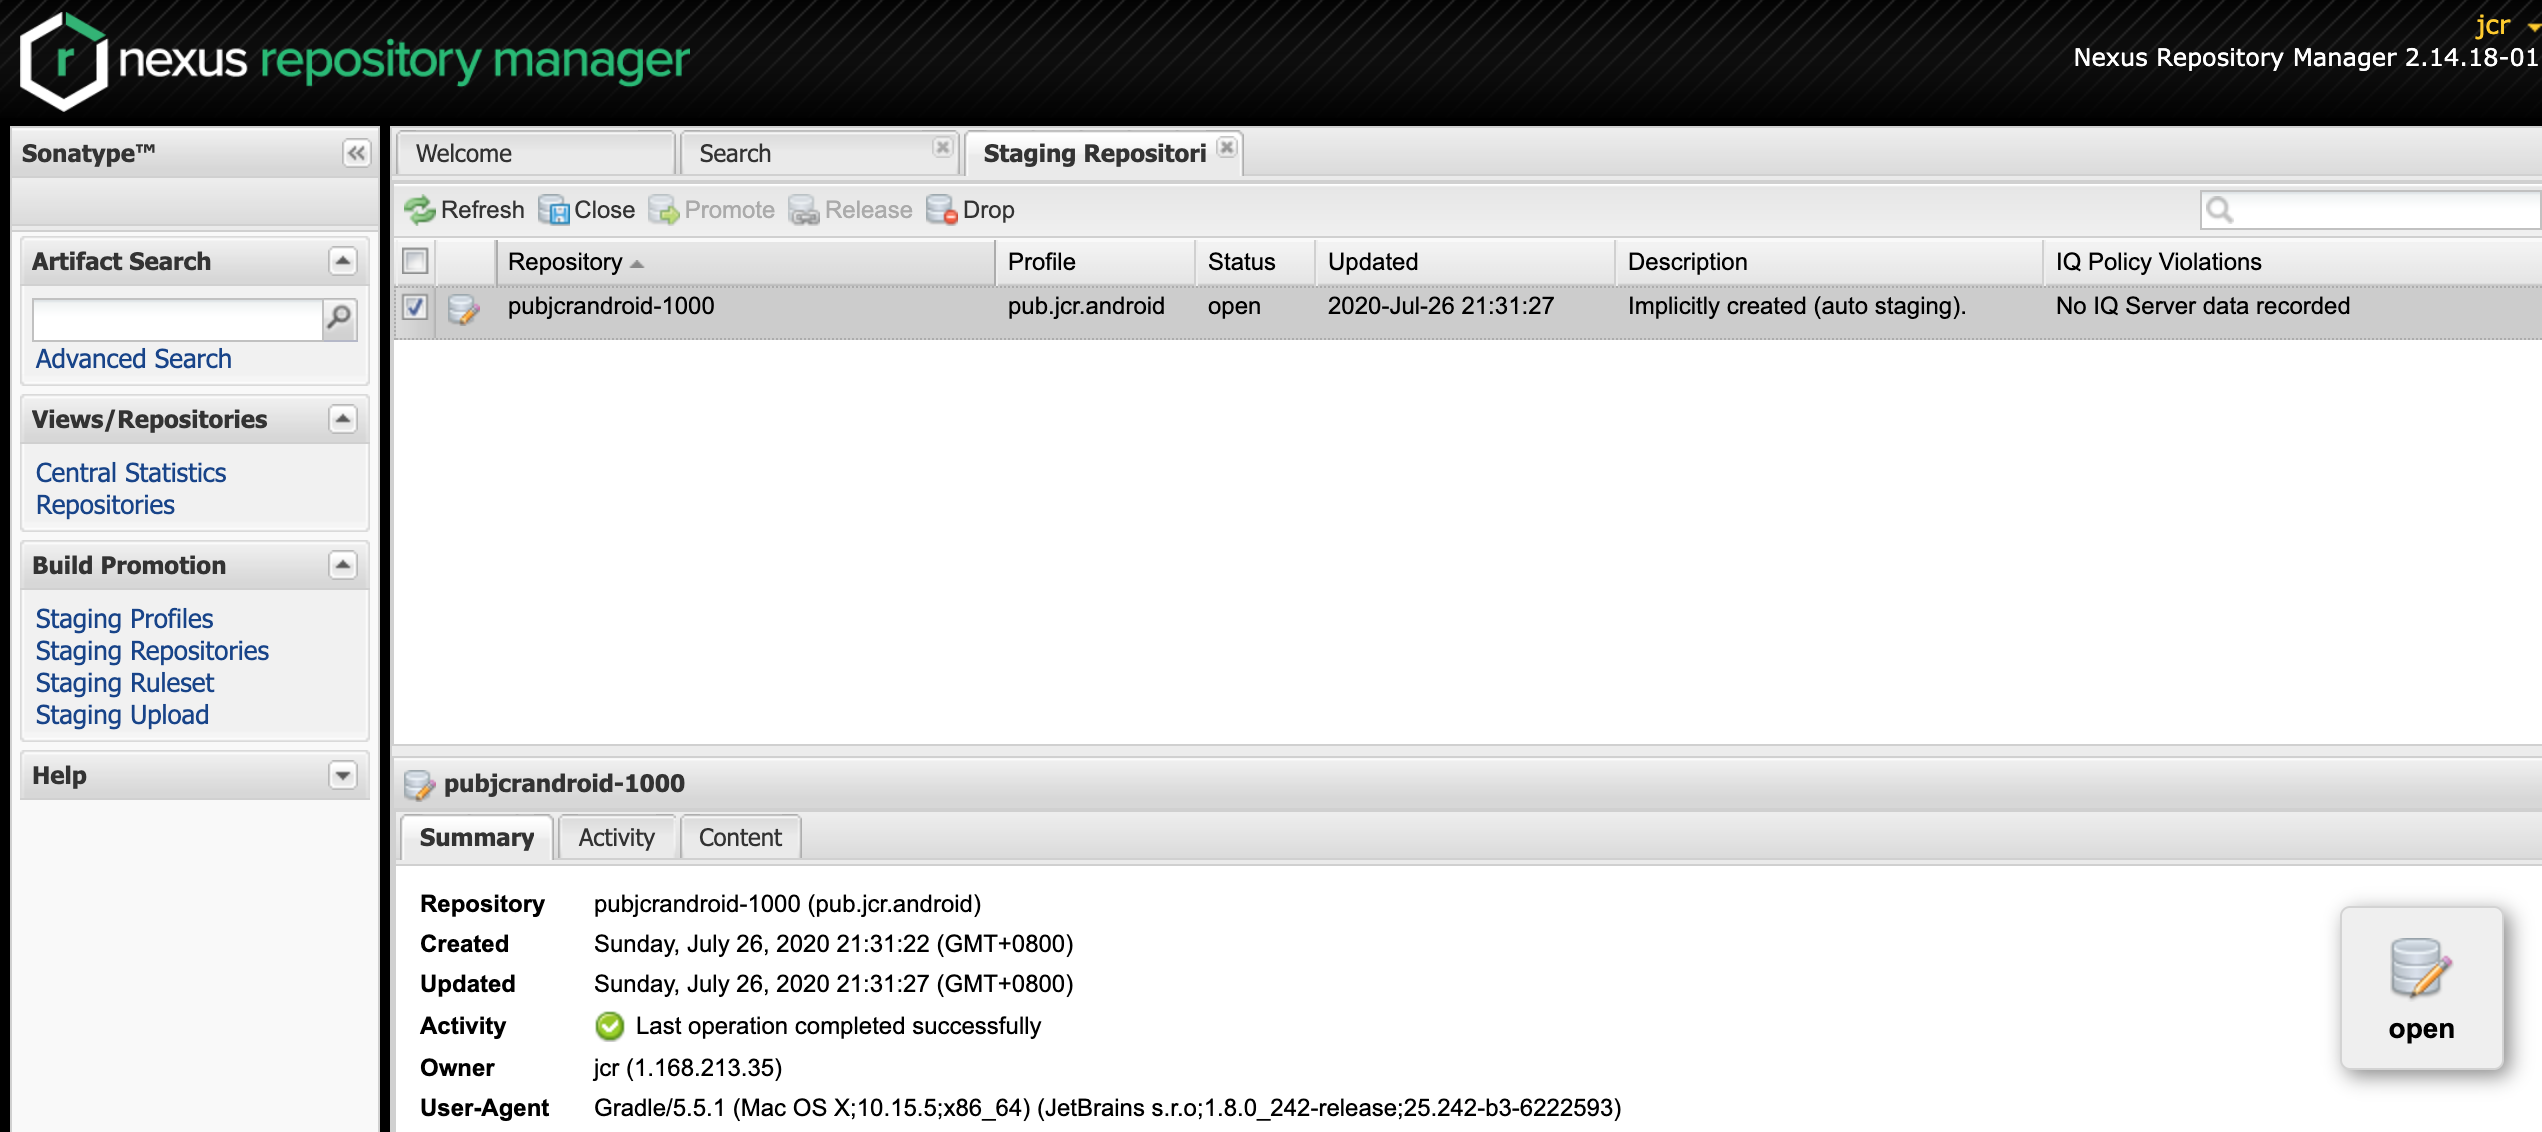Screen dimensions: 2542x1132
Task: Switch to the Search tab
Action: click(818, 153)
